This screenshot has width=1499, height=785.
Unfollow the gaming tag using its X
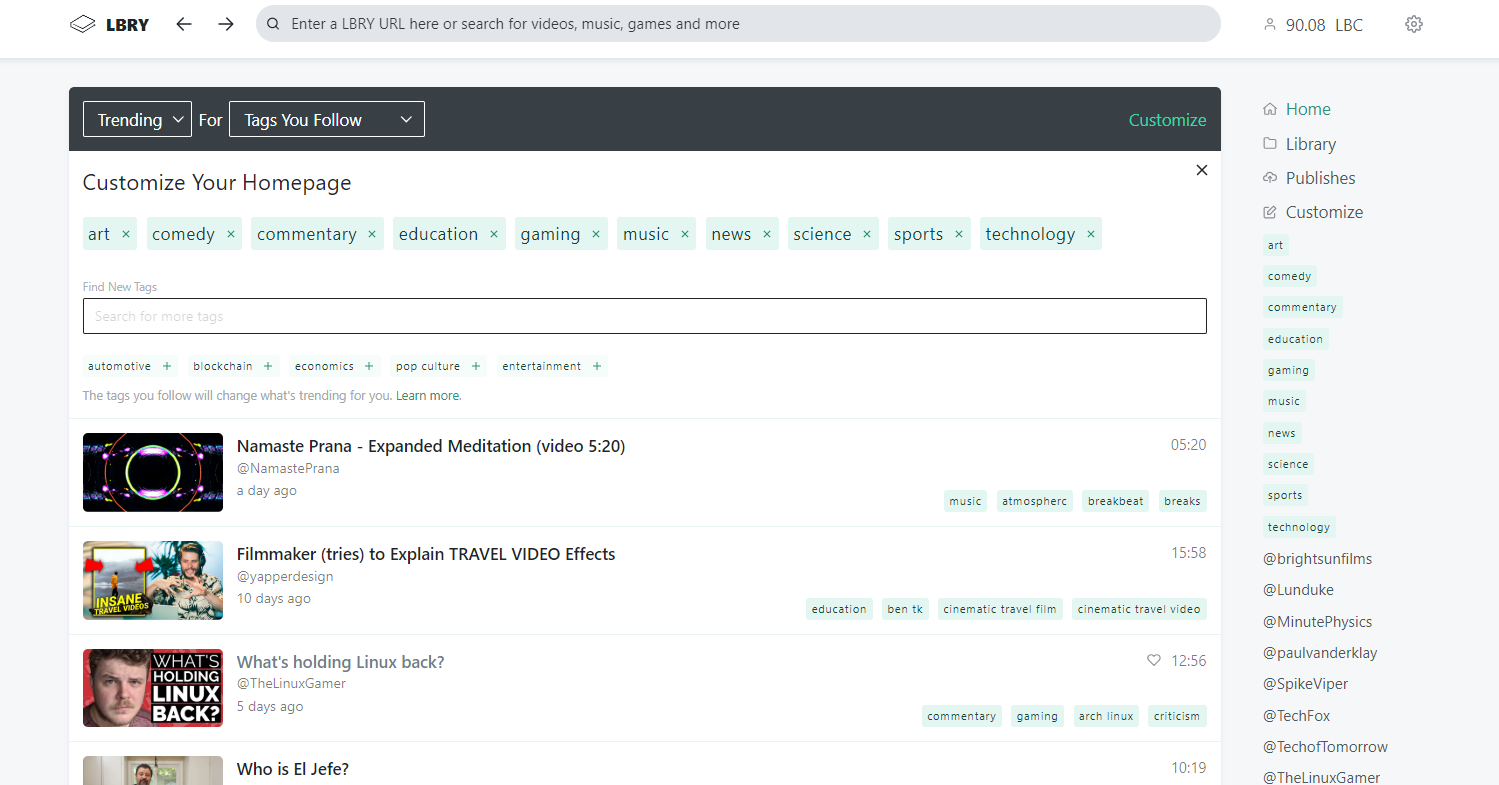pyautogui.click(x=596, y=234)
